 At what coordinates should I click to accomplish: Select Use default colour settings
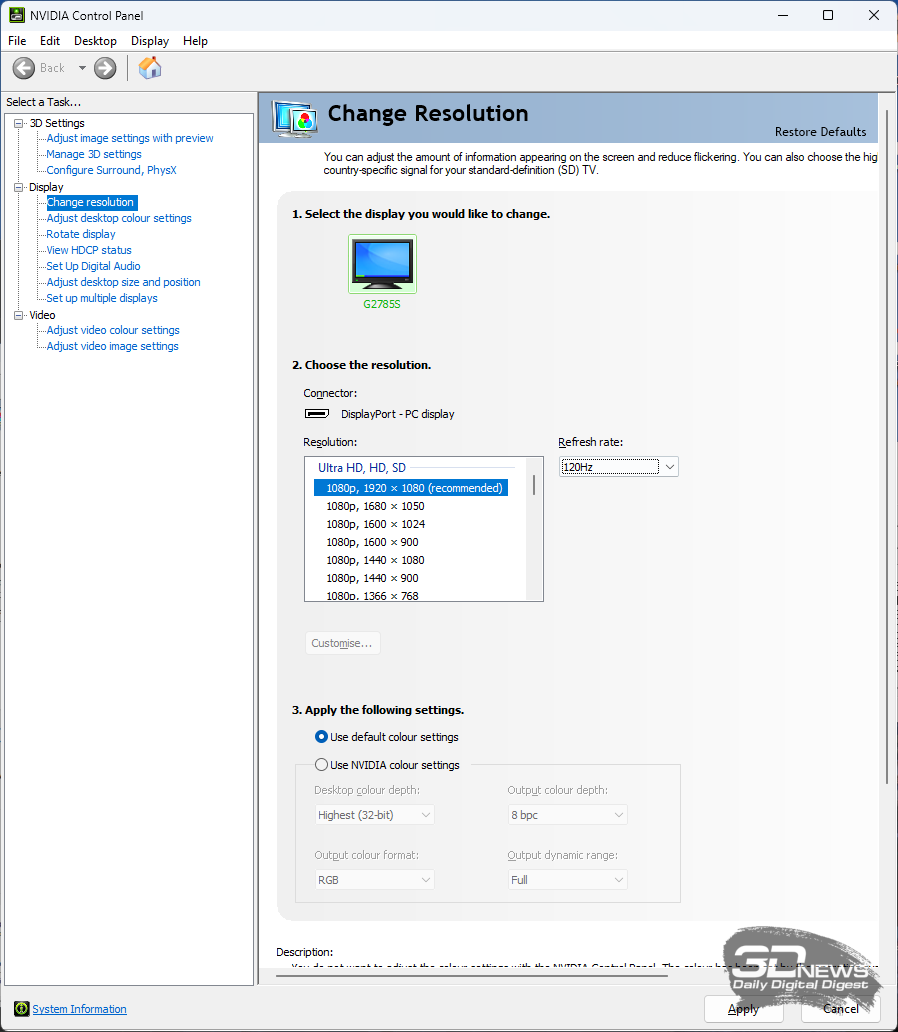coord(322,737)
